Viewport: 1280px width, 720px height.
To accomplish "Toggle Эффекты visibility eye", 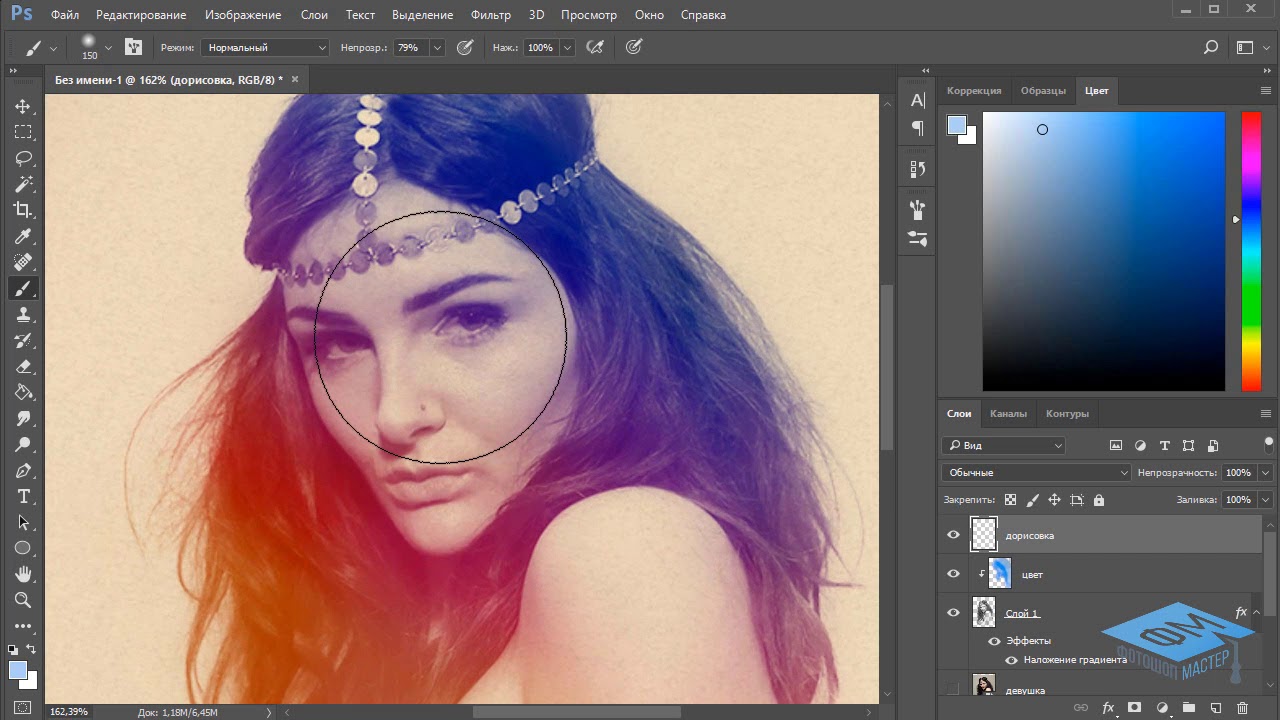I will click(994, 641).
